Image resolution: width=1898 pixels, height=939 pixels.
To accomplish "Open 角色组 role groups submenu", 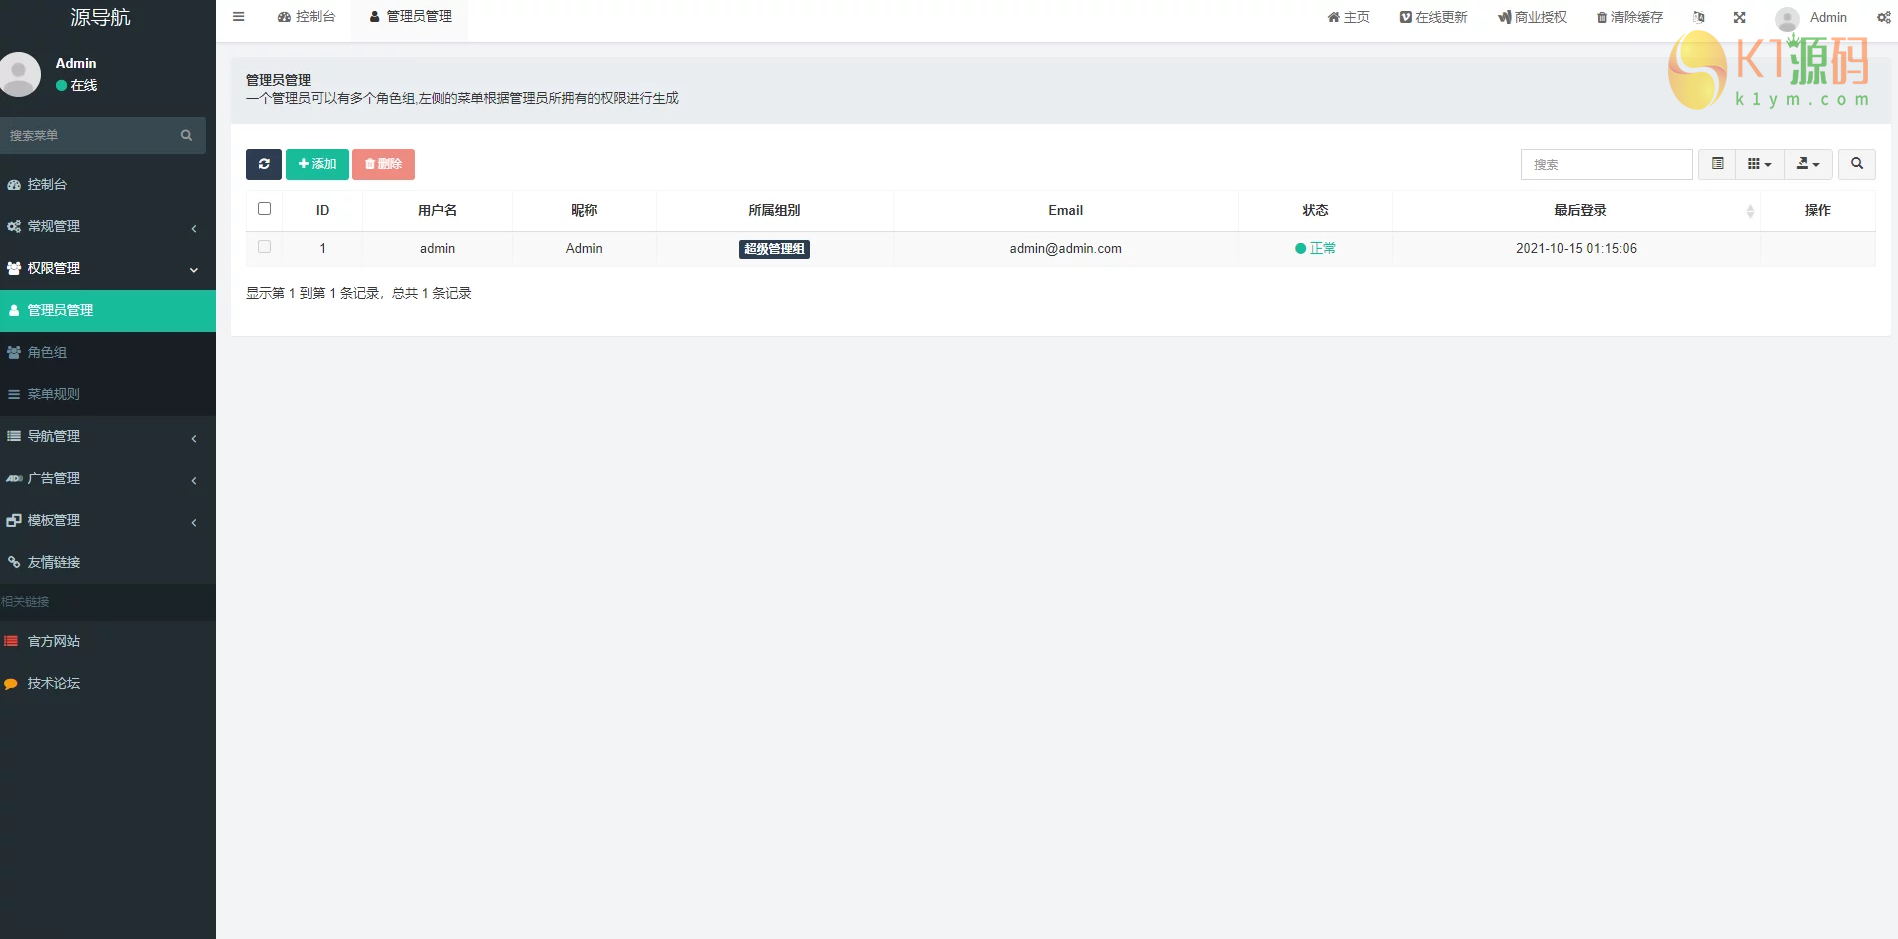I will click(x=108, y=352).
